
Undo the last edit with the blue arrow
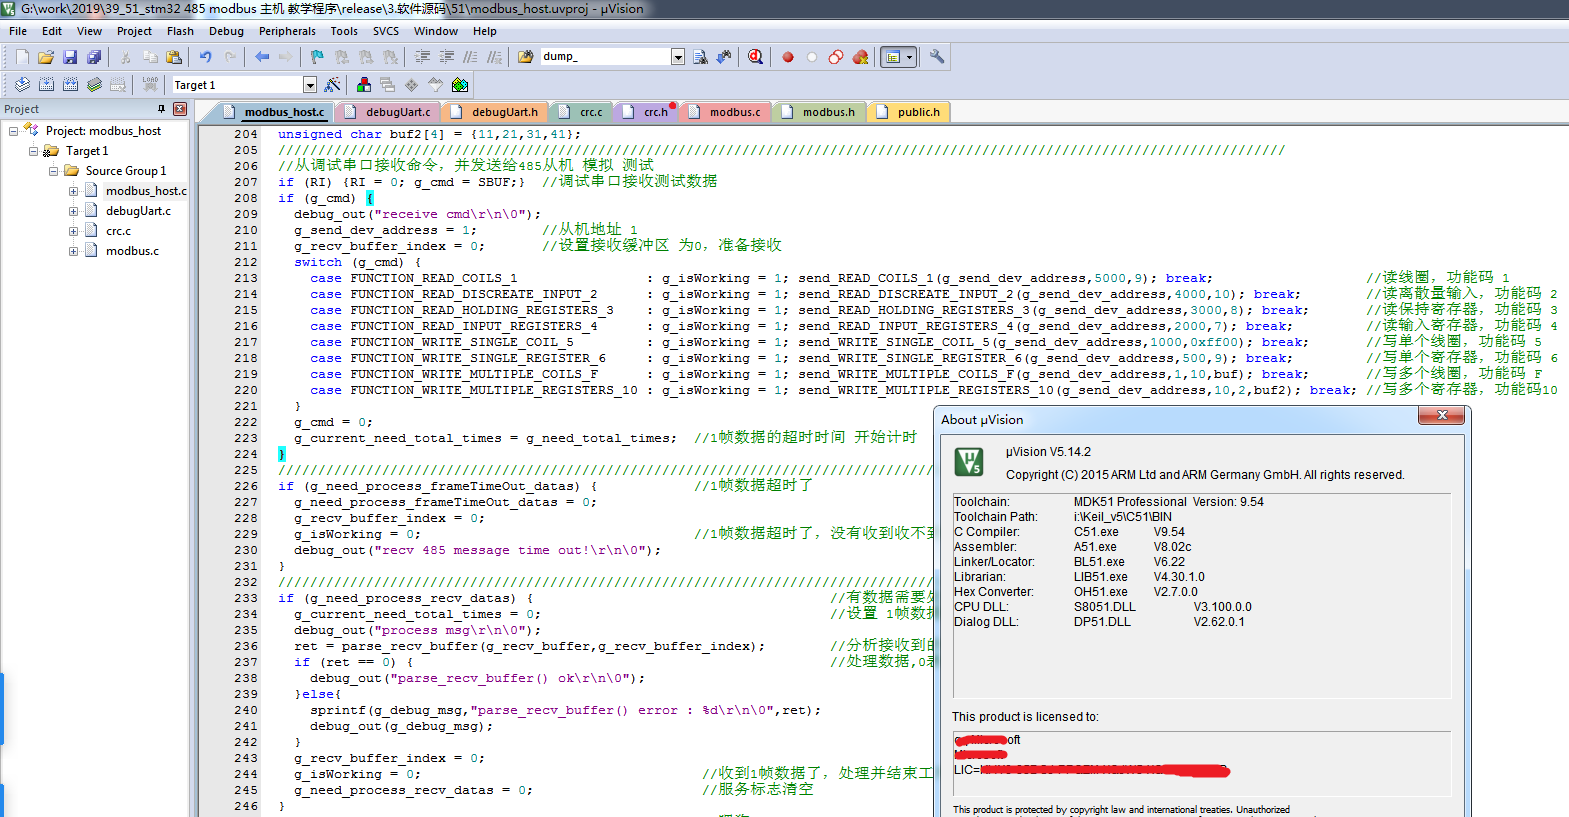[x=205, y=57]
